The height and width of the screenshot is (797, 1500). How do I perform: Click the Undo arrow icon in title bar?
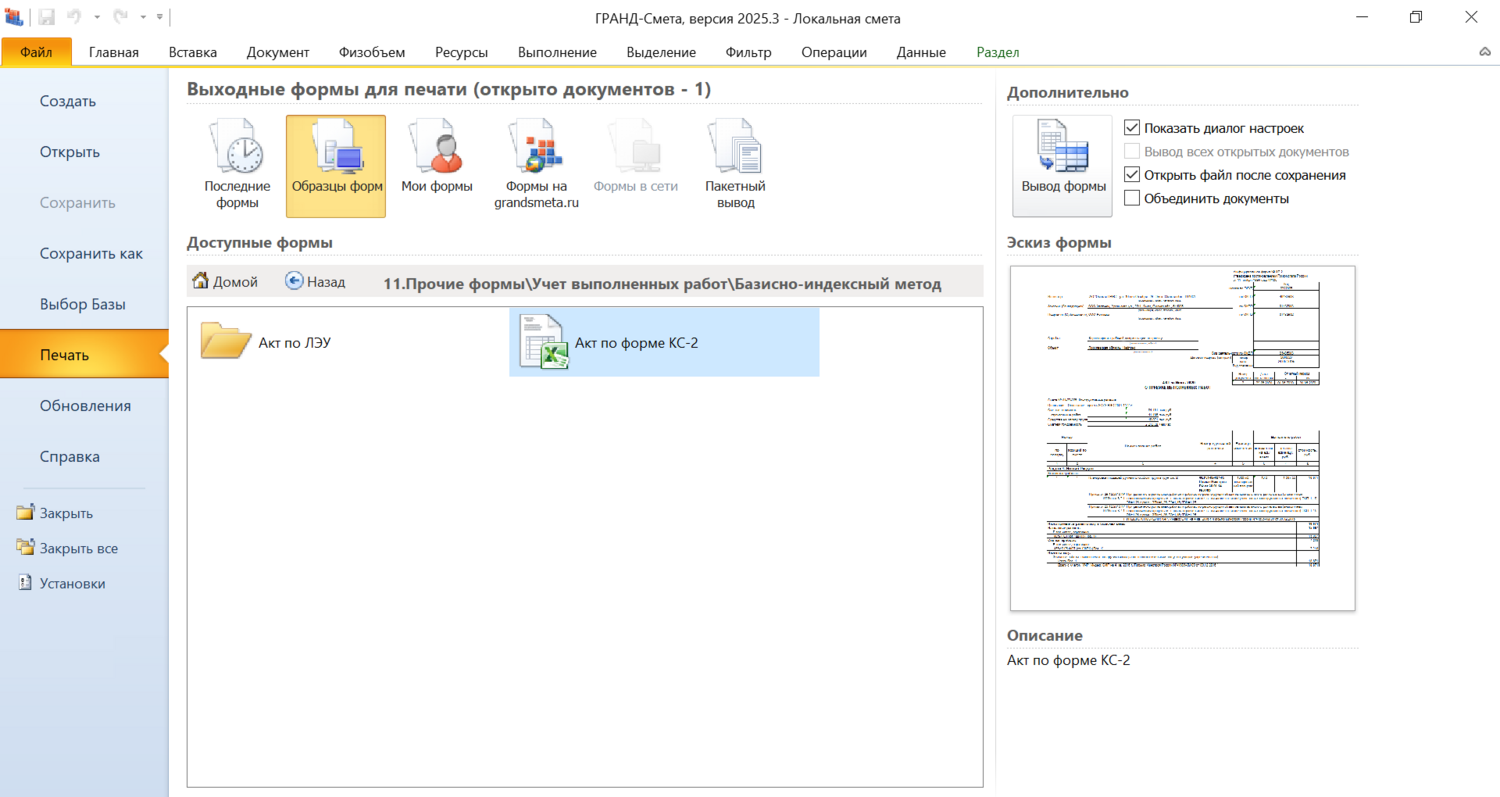(x=74, y=17)
